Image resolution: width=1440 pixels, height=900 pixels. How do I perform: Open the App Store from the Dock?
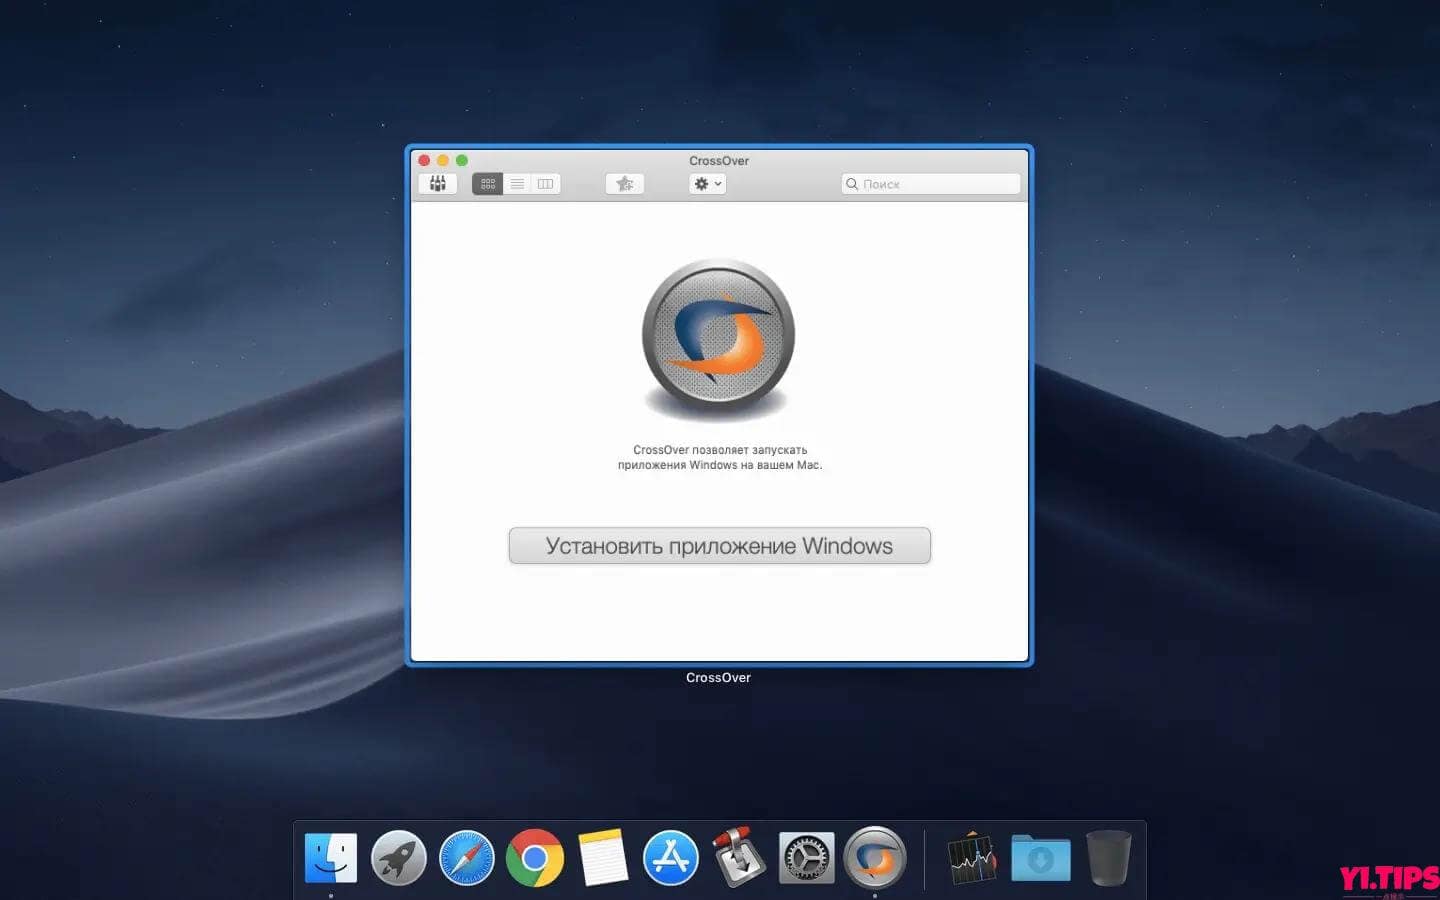(669, 857)
